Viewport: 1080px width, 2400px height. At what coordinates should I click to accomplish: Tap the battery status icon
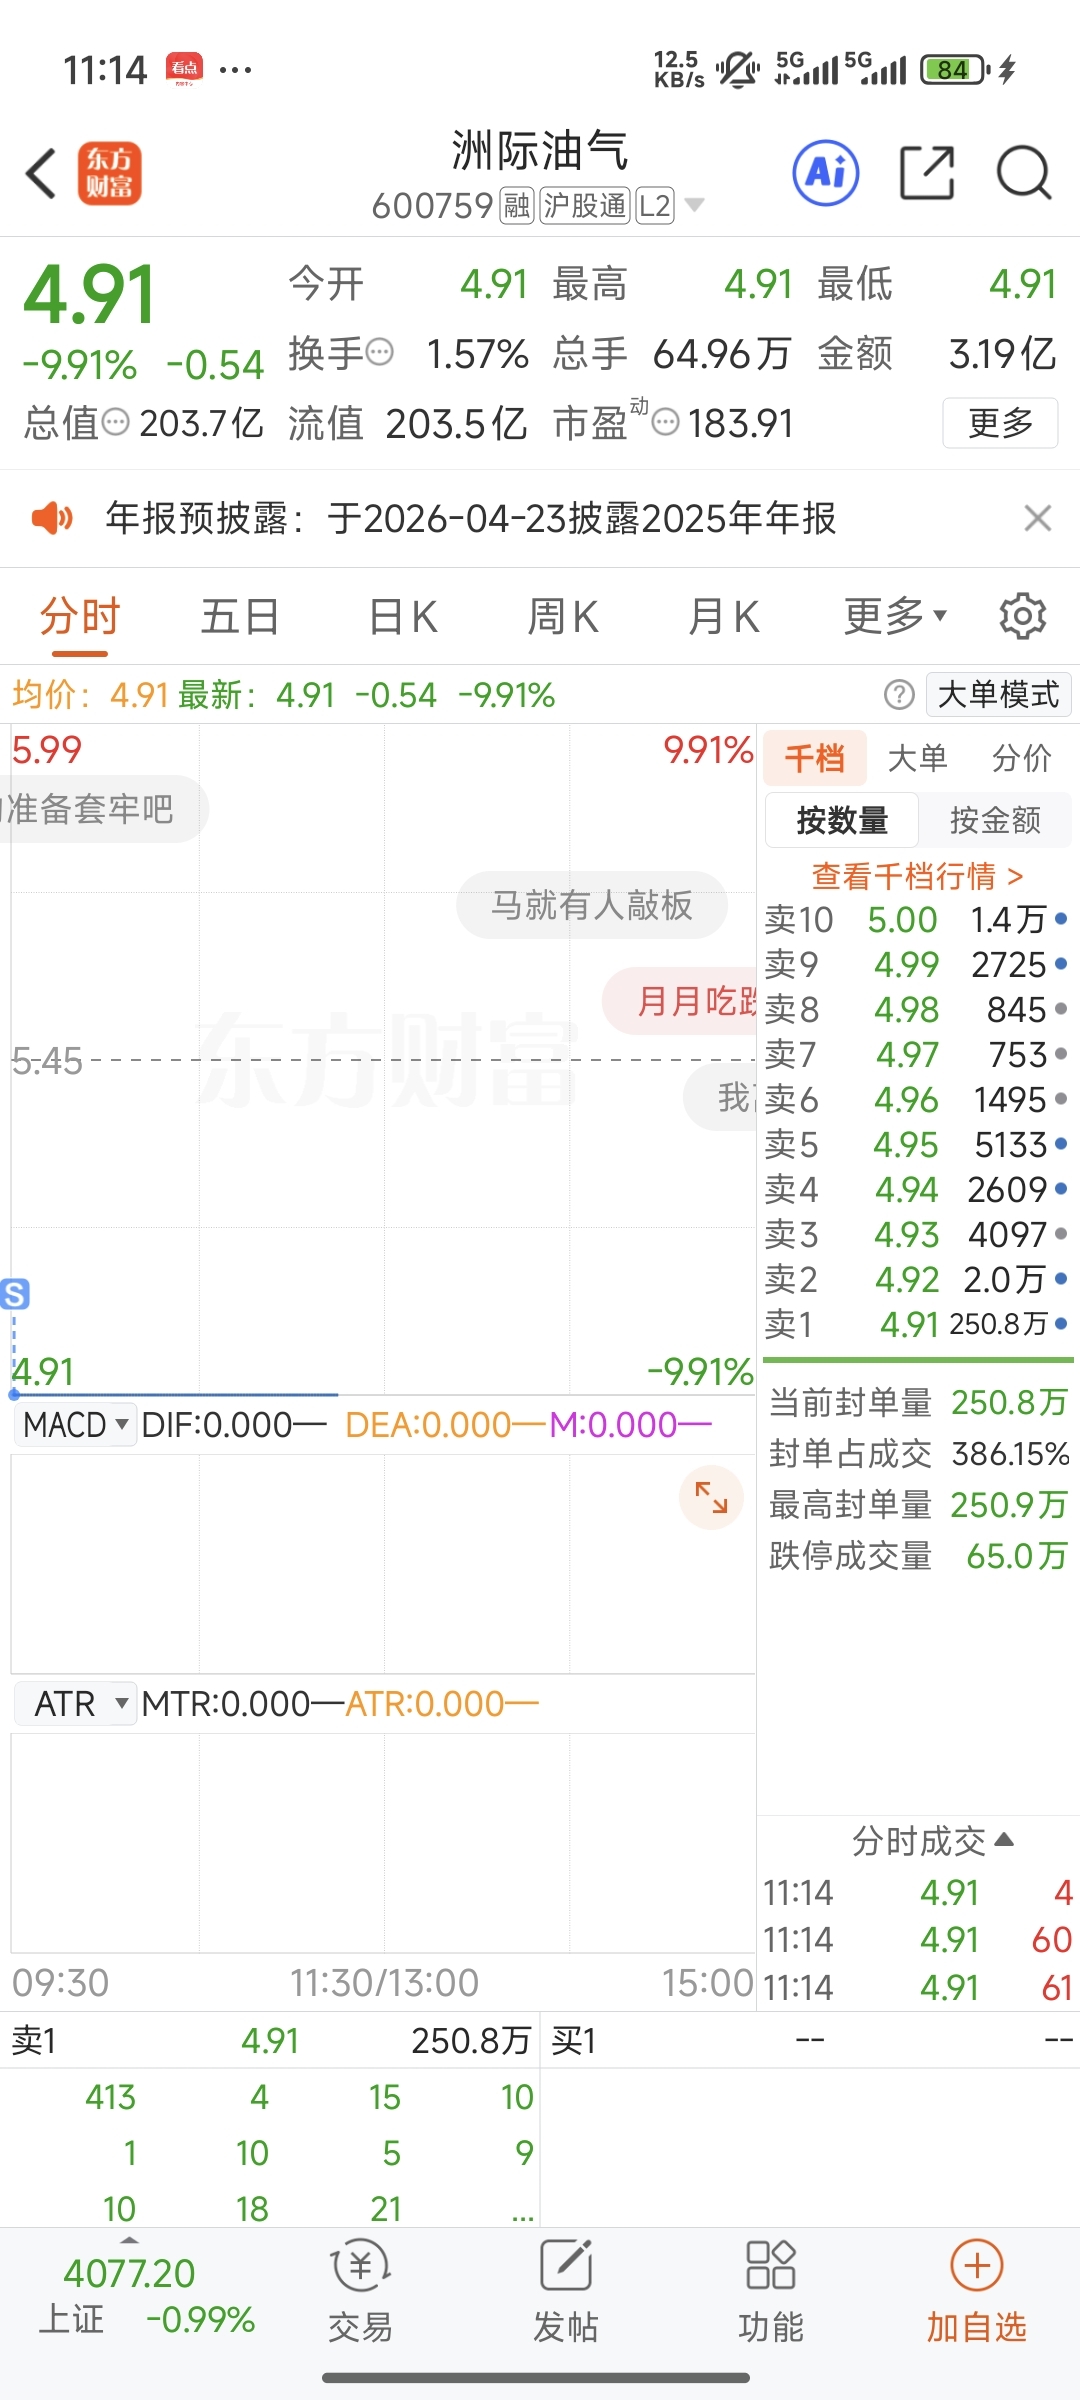coord(956,69)
